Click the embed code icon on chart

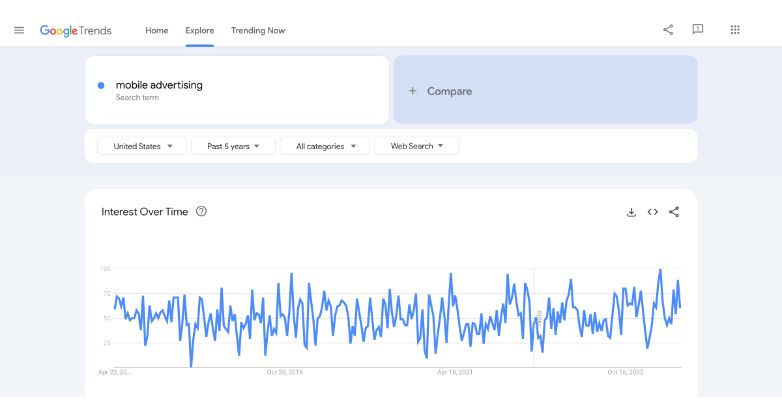(653, 212)
